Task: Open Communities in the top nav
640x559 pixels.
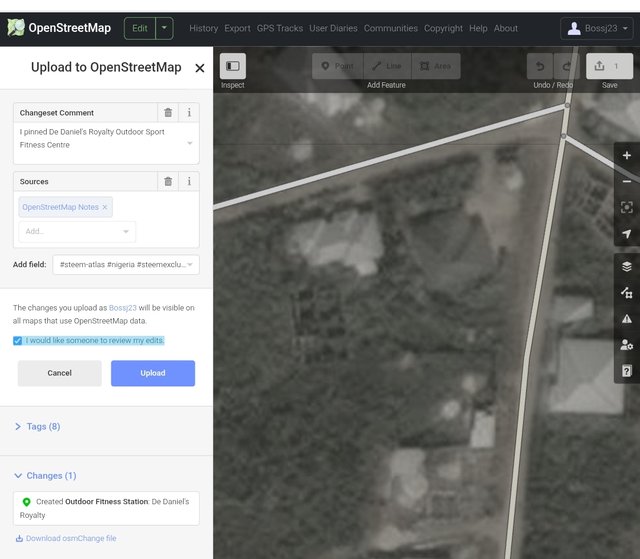Action: point(391,28)
